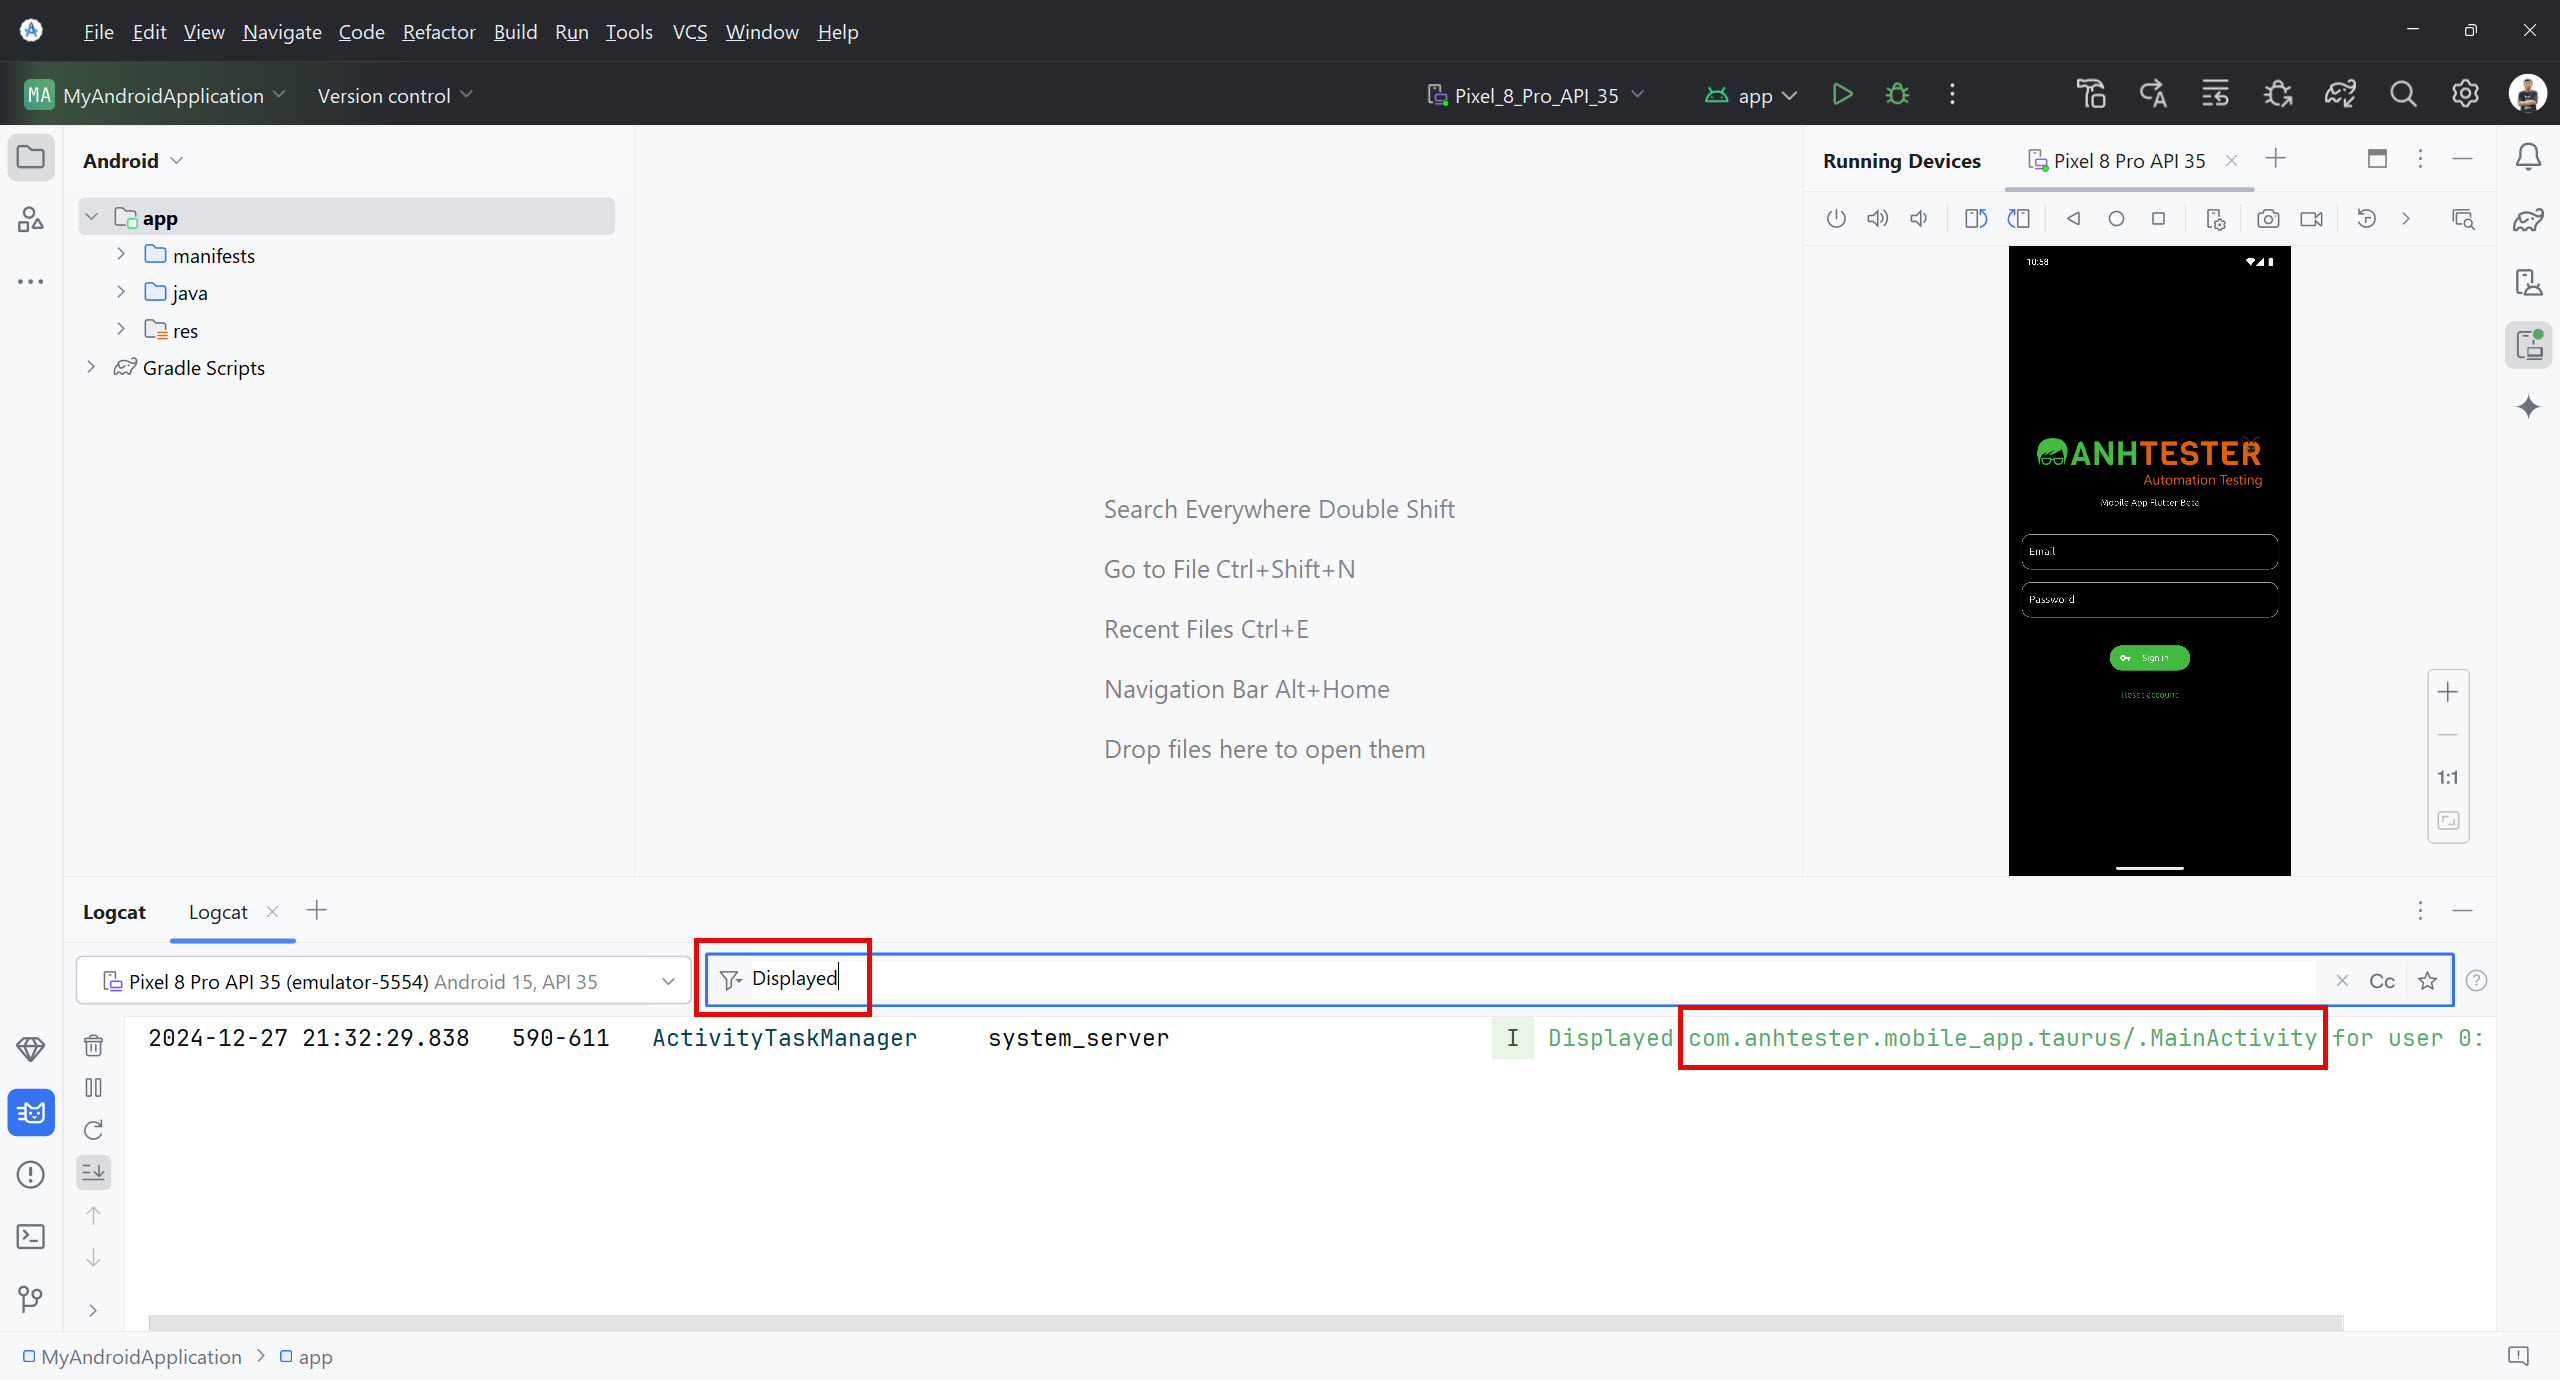The width and height of the screenshot is (2560, 1380).
Task: Click the emulator power button icon
Action: (x=1836, y=219)
